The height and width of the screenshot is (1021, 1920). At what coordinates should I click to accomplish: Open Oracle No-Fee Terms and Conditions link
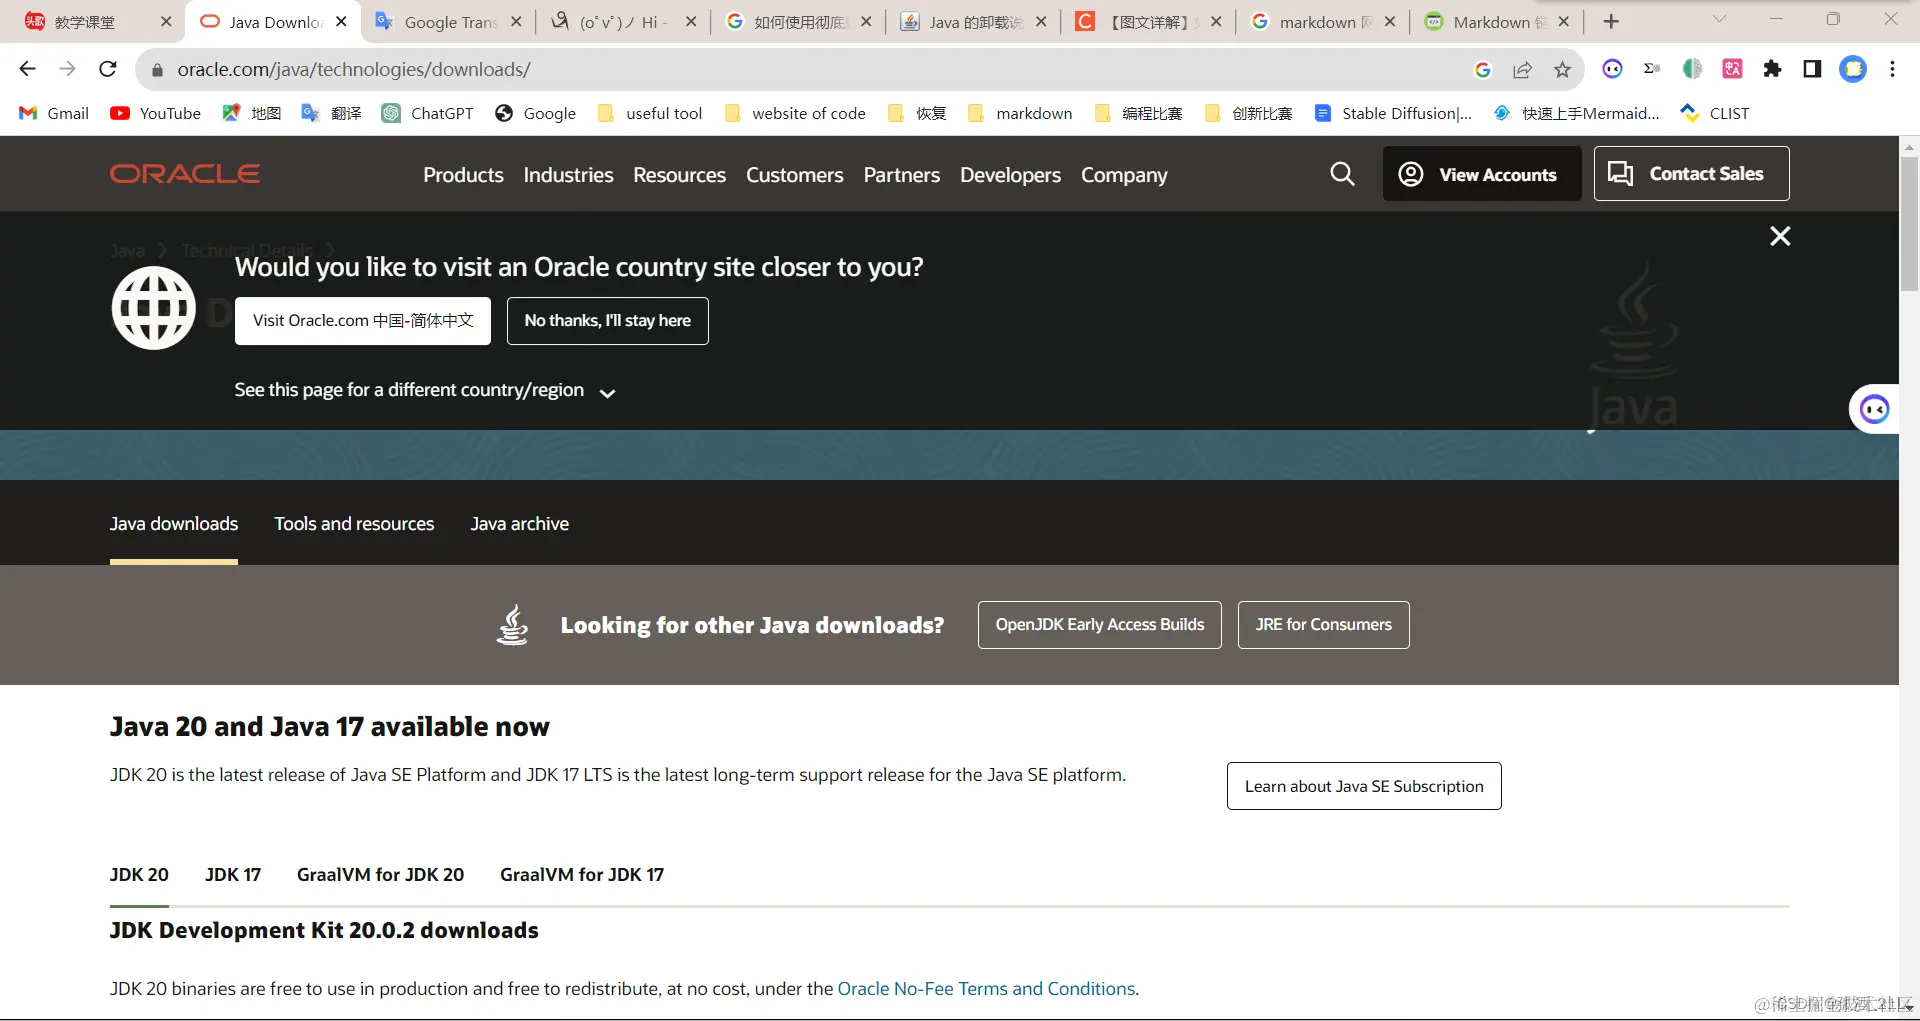point(986,989)
